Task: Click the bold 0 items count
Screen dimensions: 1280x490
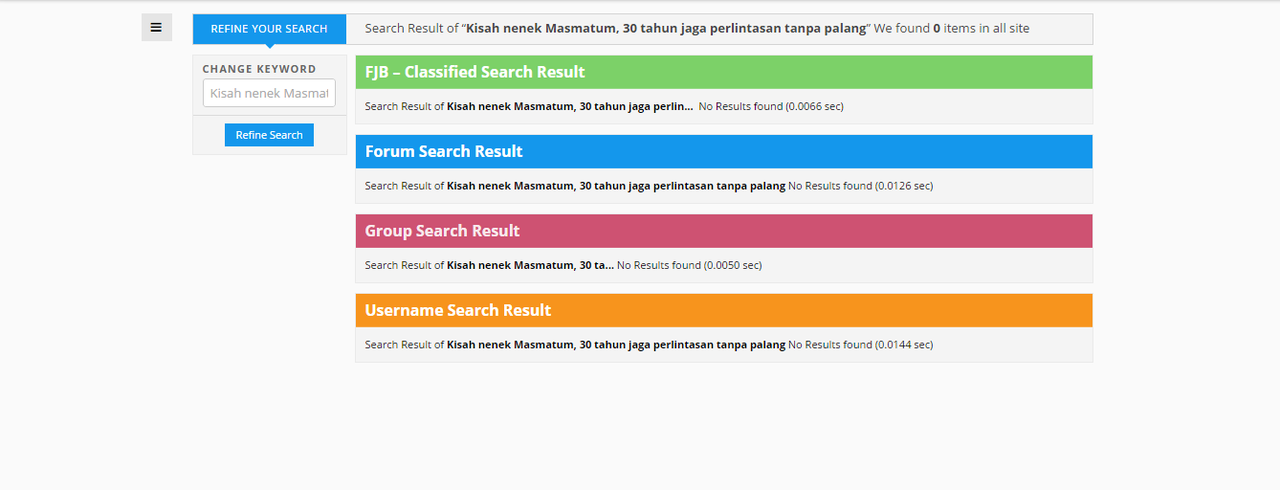Action: (x=936, y=29)
